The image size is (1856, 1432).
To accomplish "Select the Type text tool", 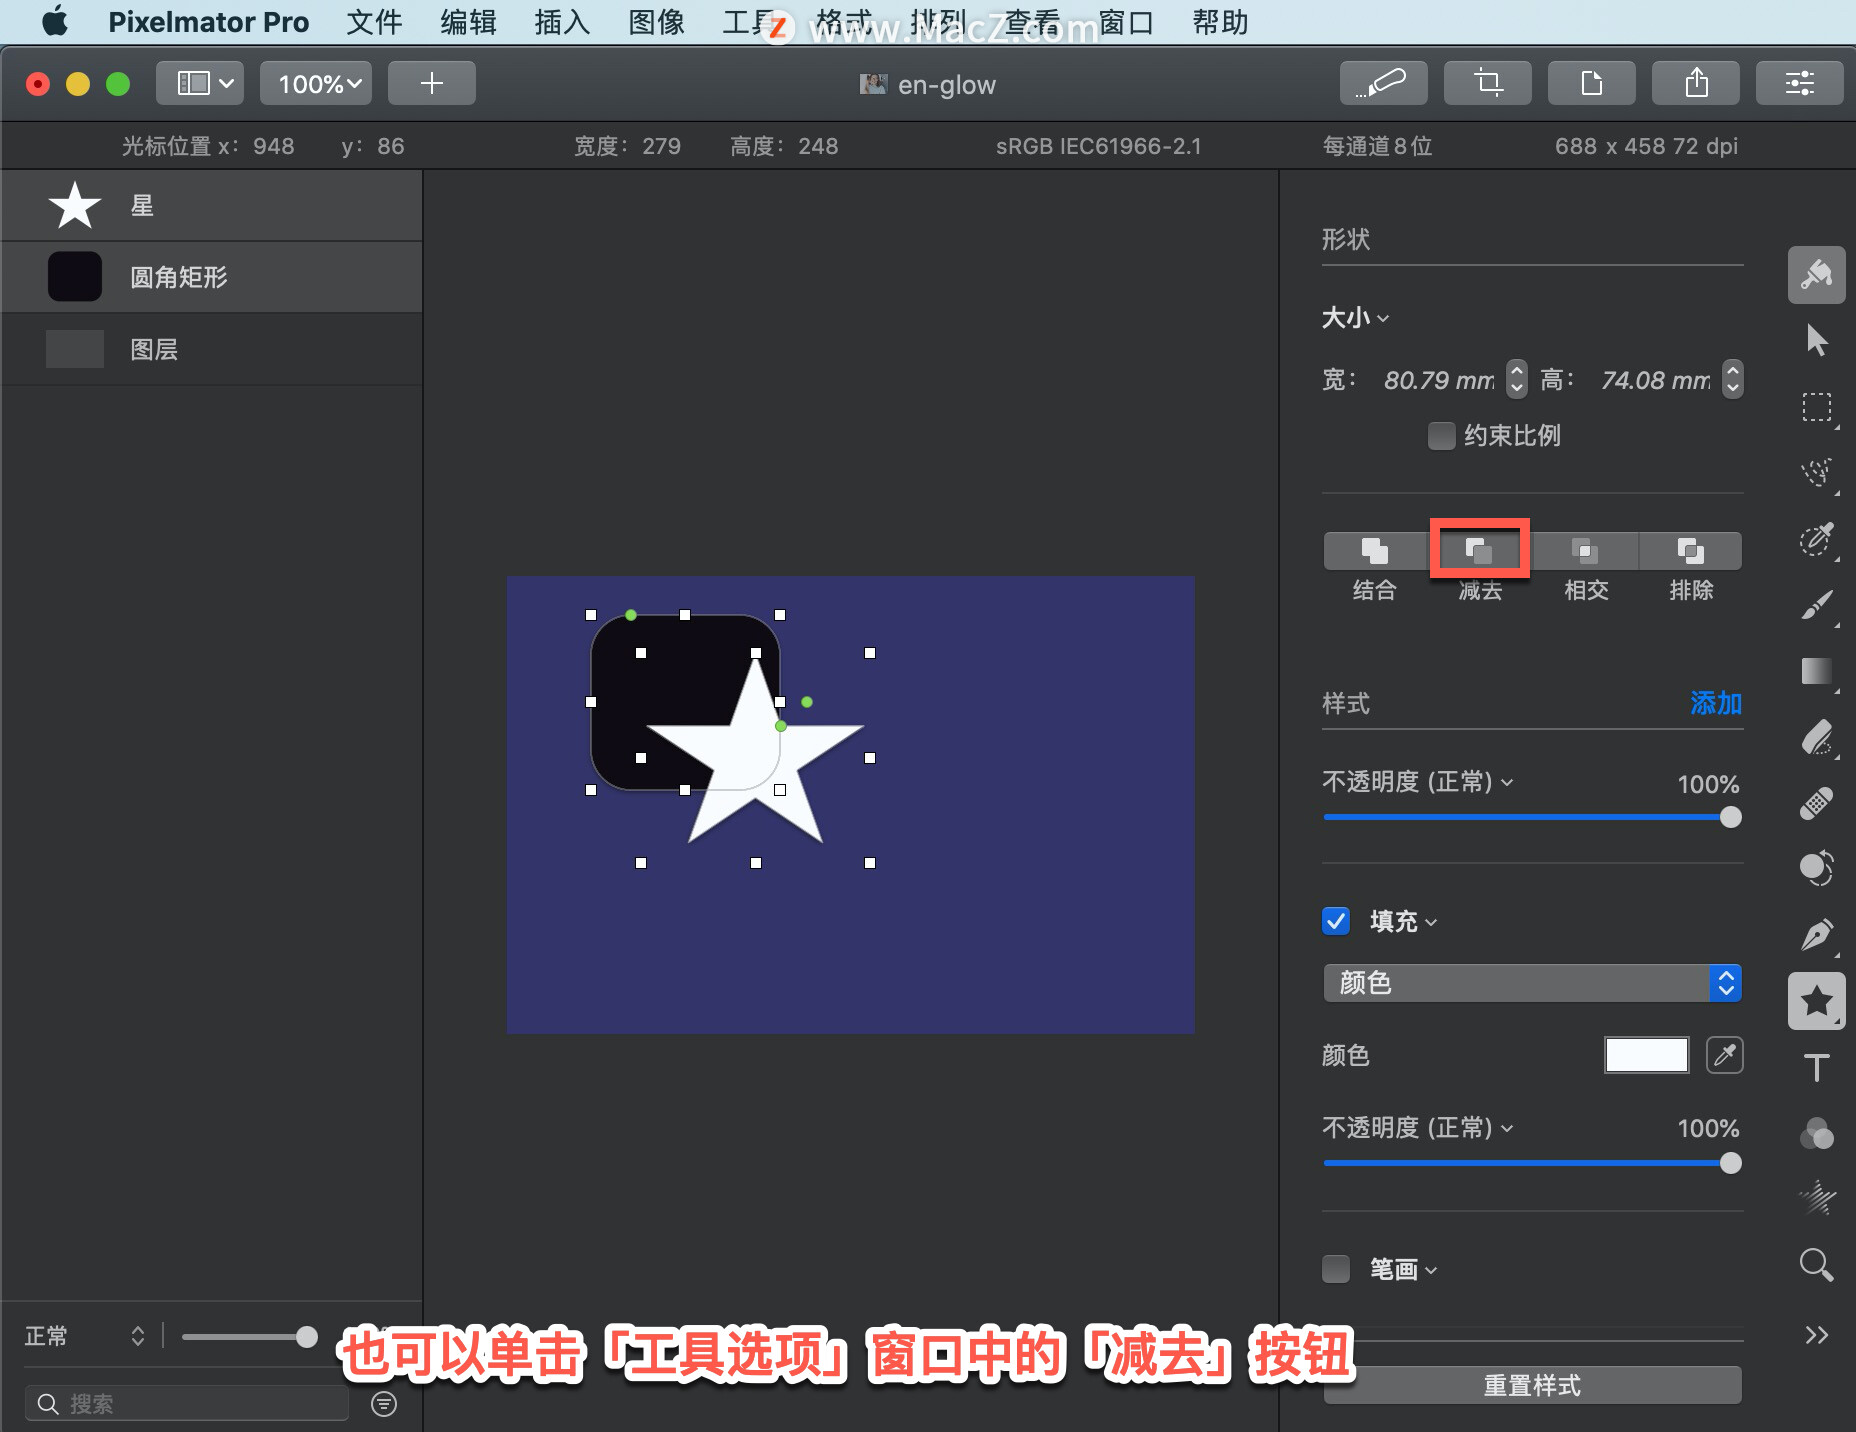I will [x=1817, y=1068].
